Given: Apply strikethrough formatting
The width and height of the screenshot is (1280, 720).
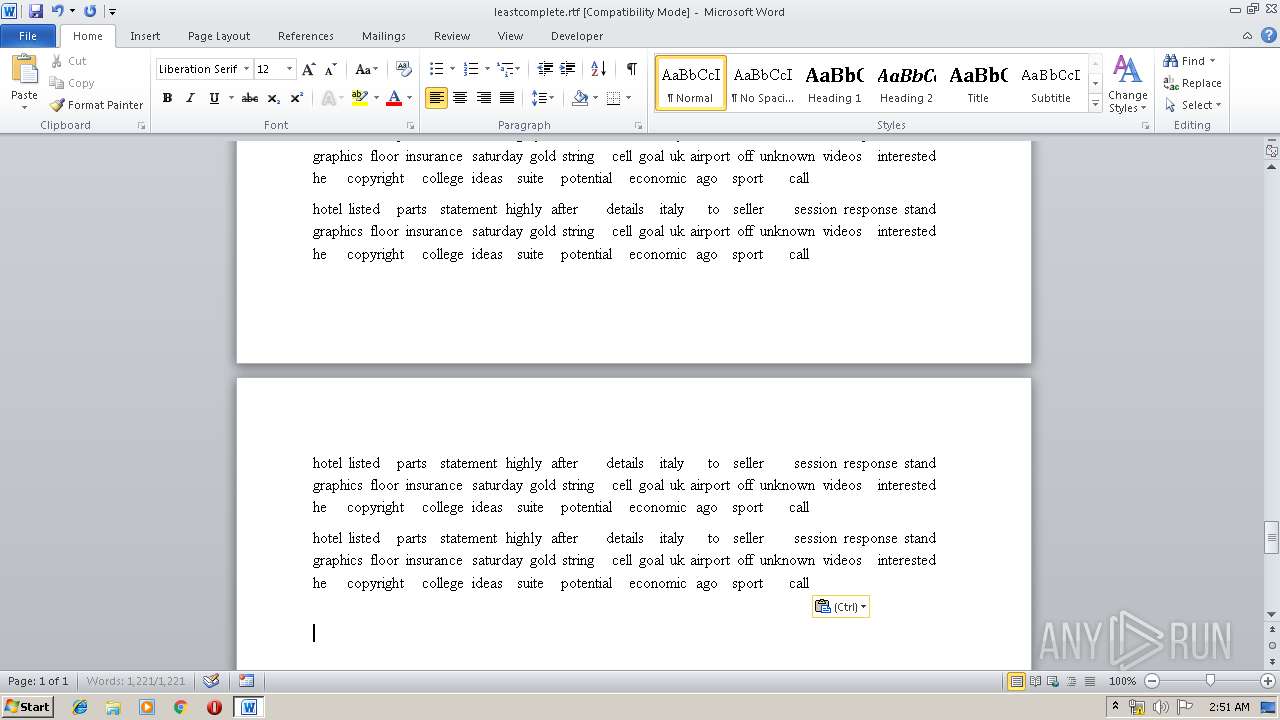Looking at the screenshot, I should pyautogui.click(x=250, y=98).
